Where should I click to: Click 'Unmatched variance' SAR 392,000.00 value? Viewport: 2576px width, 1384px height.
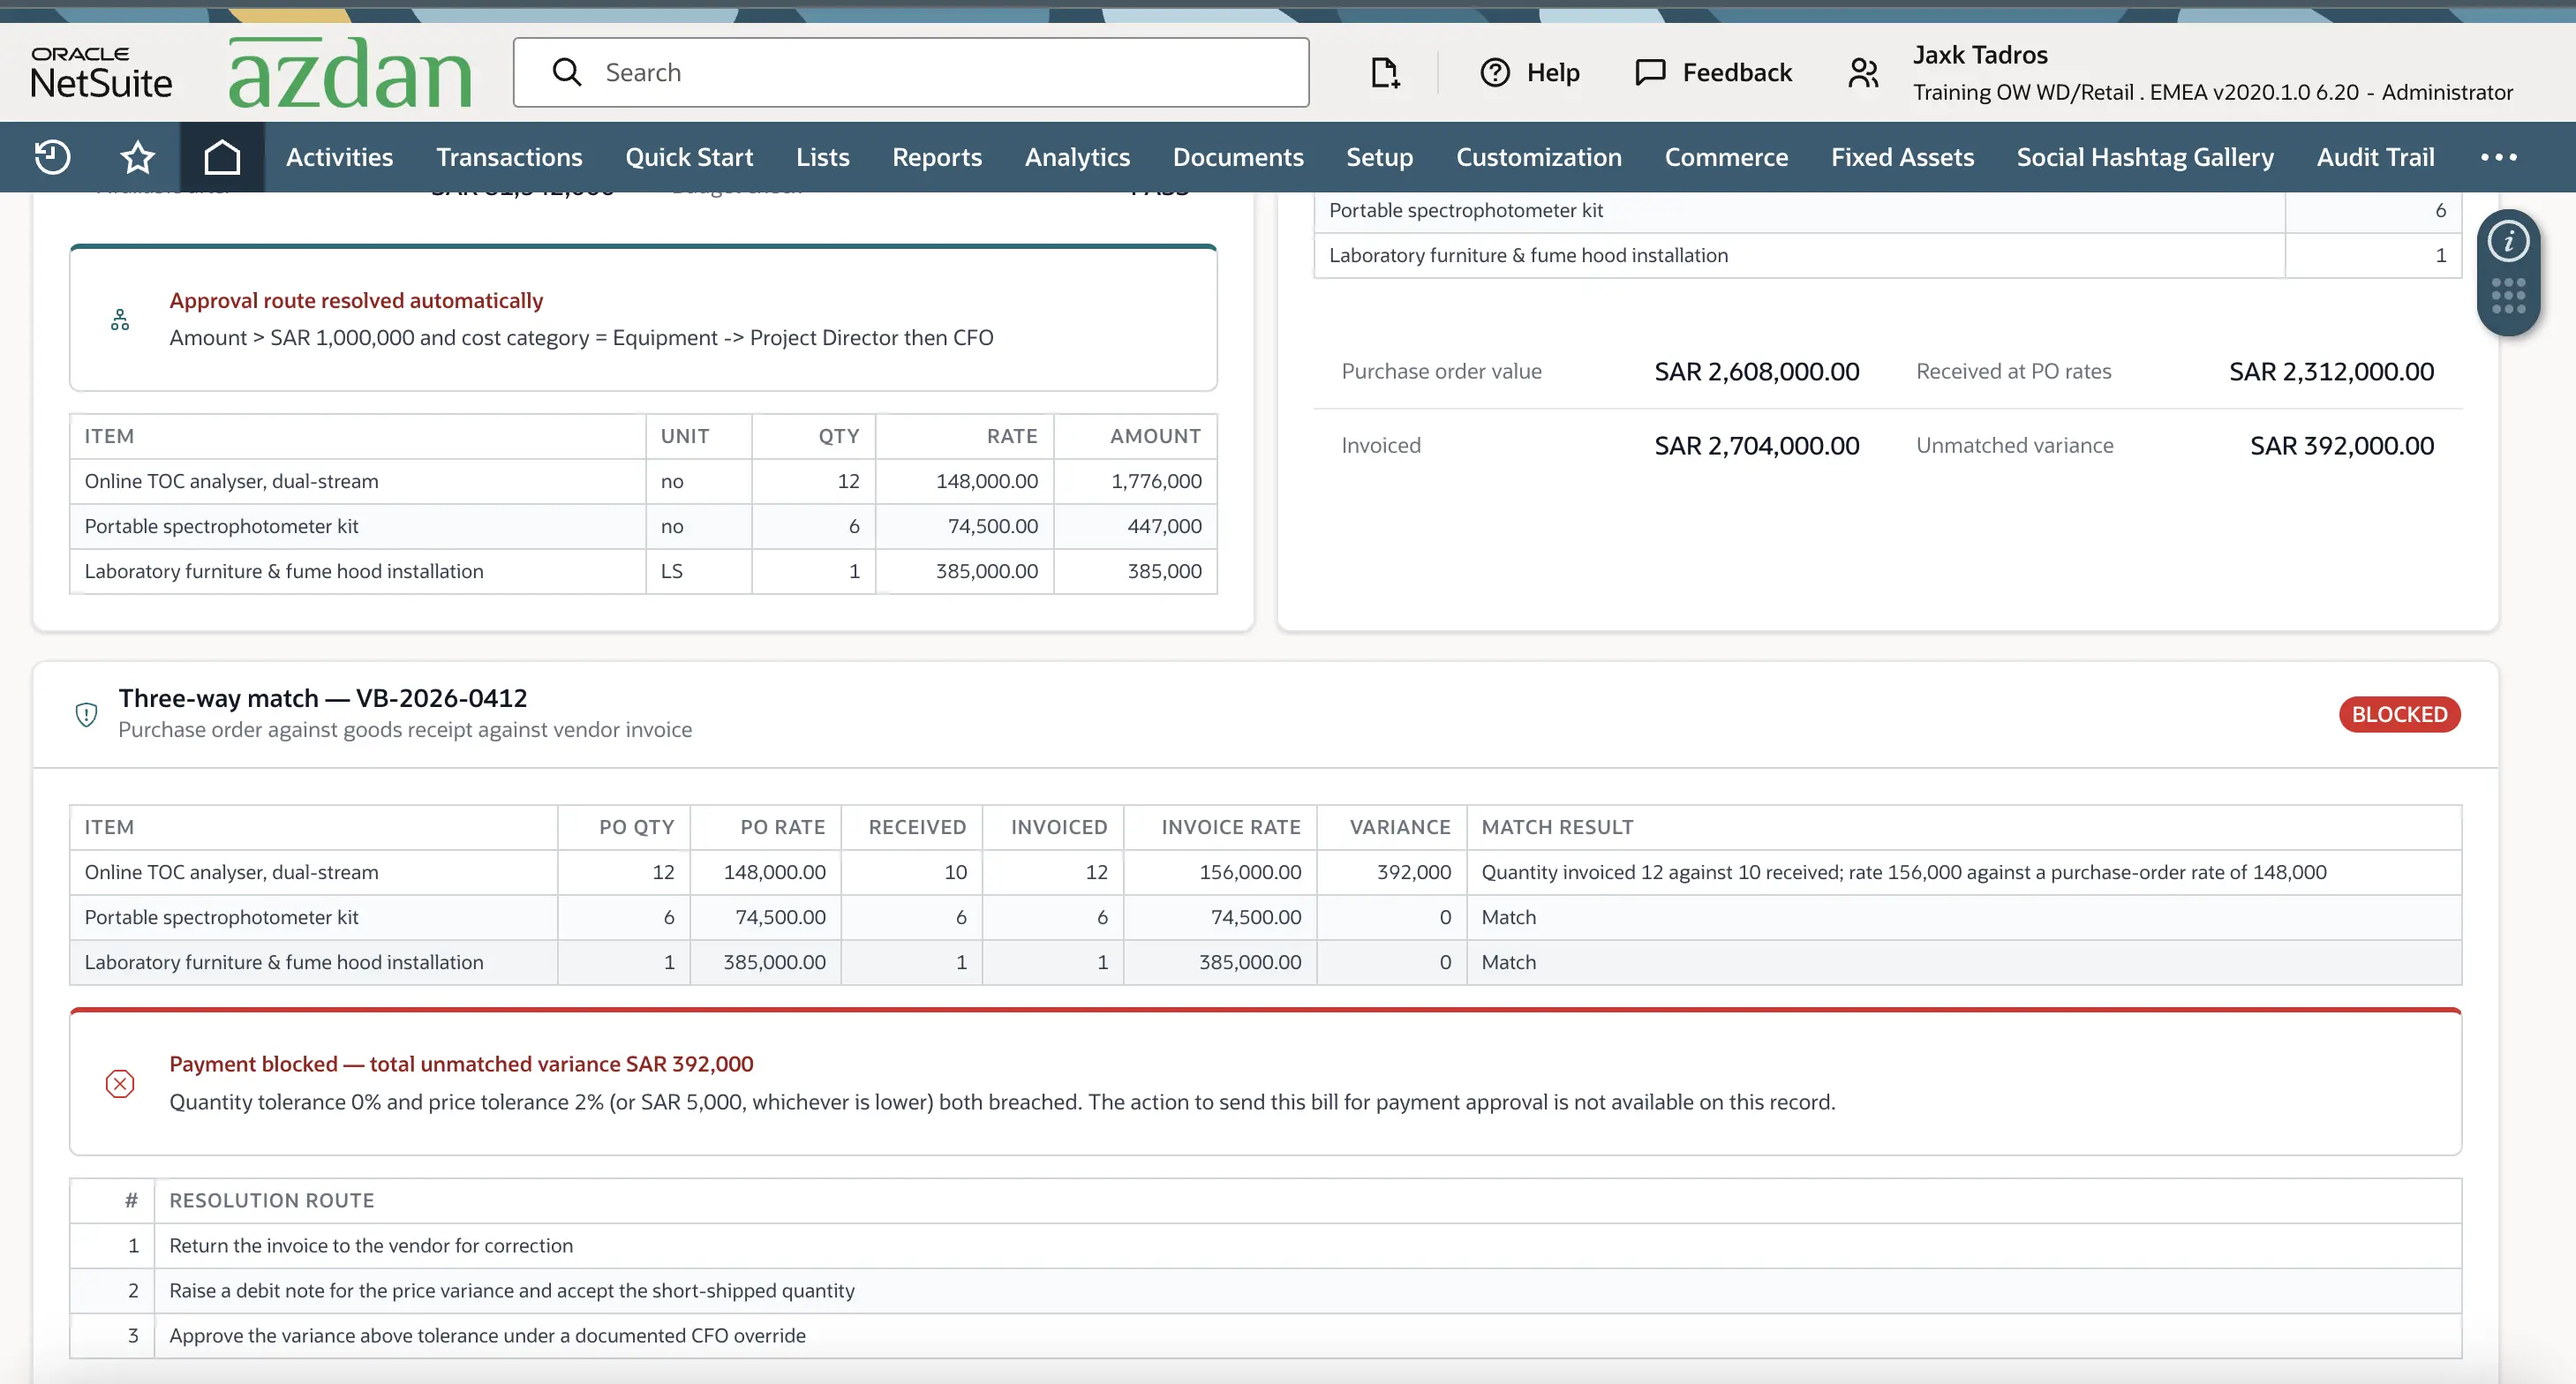(2341, 445)
